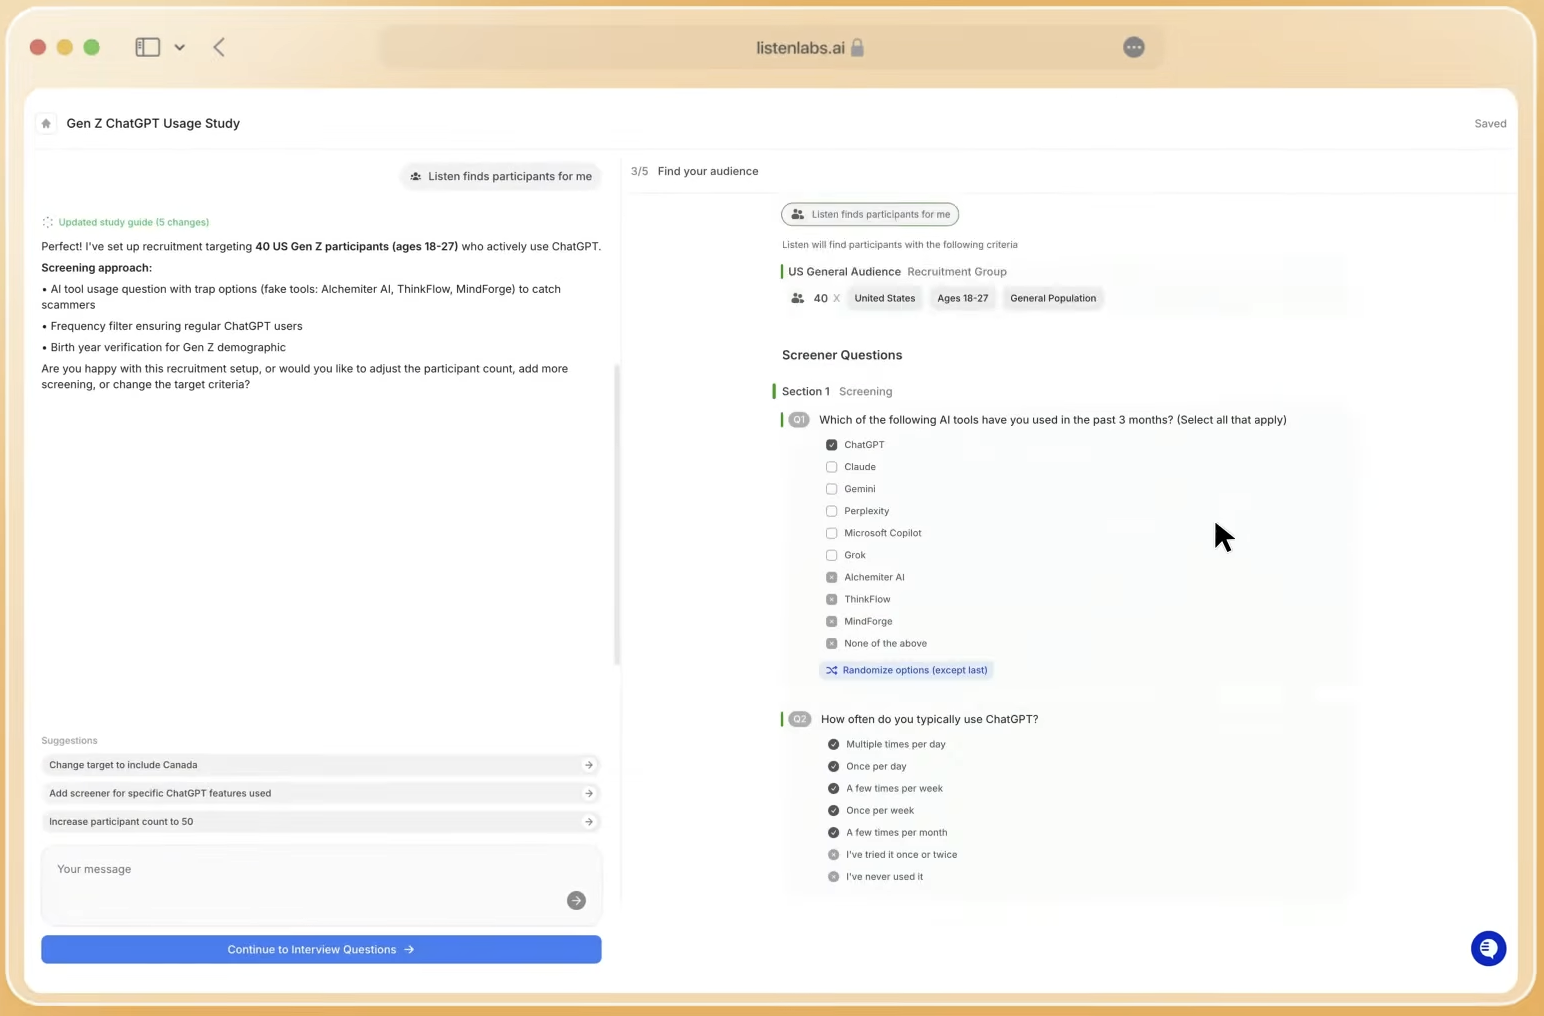Viewport: 1544px width, 1016px height.
Task: Click the X to remove the 40 participant count
Action: pyautogui.click(x=837, y=298)
